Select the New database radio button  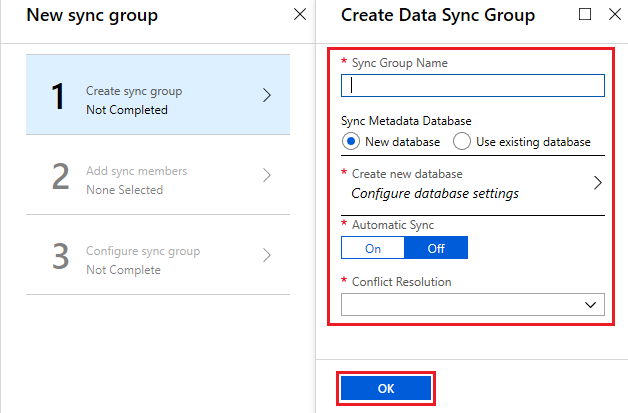pos(351,141)
